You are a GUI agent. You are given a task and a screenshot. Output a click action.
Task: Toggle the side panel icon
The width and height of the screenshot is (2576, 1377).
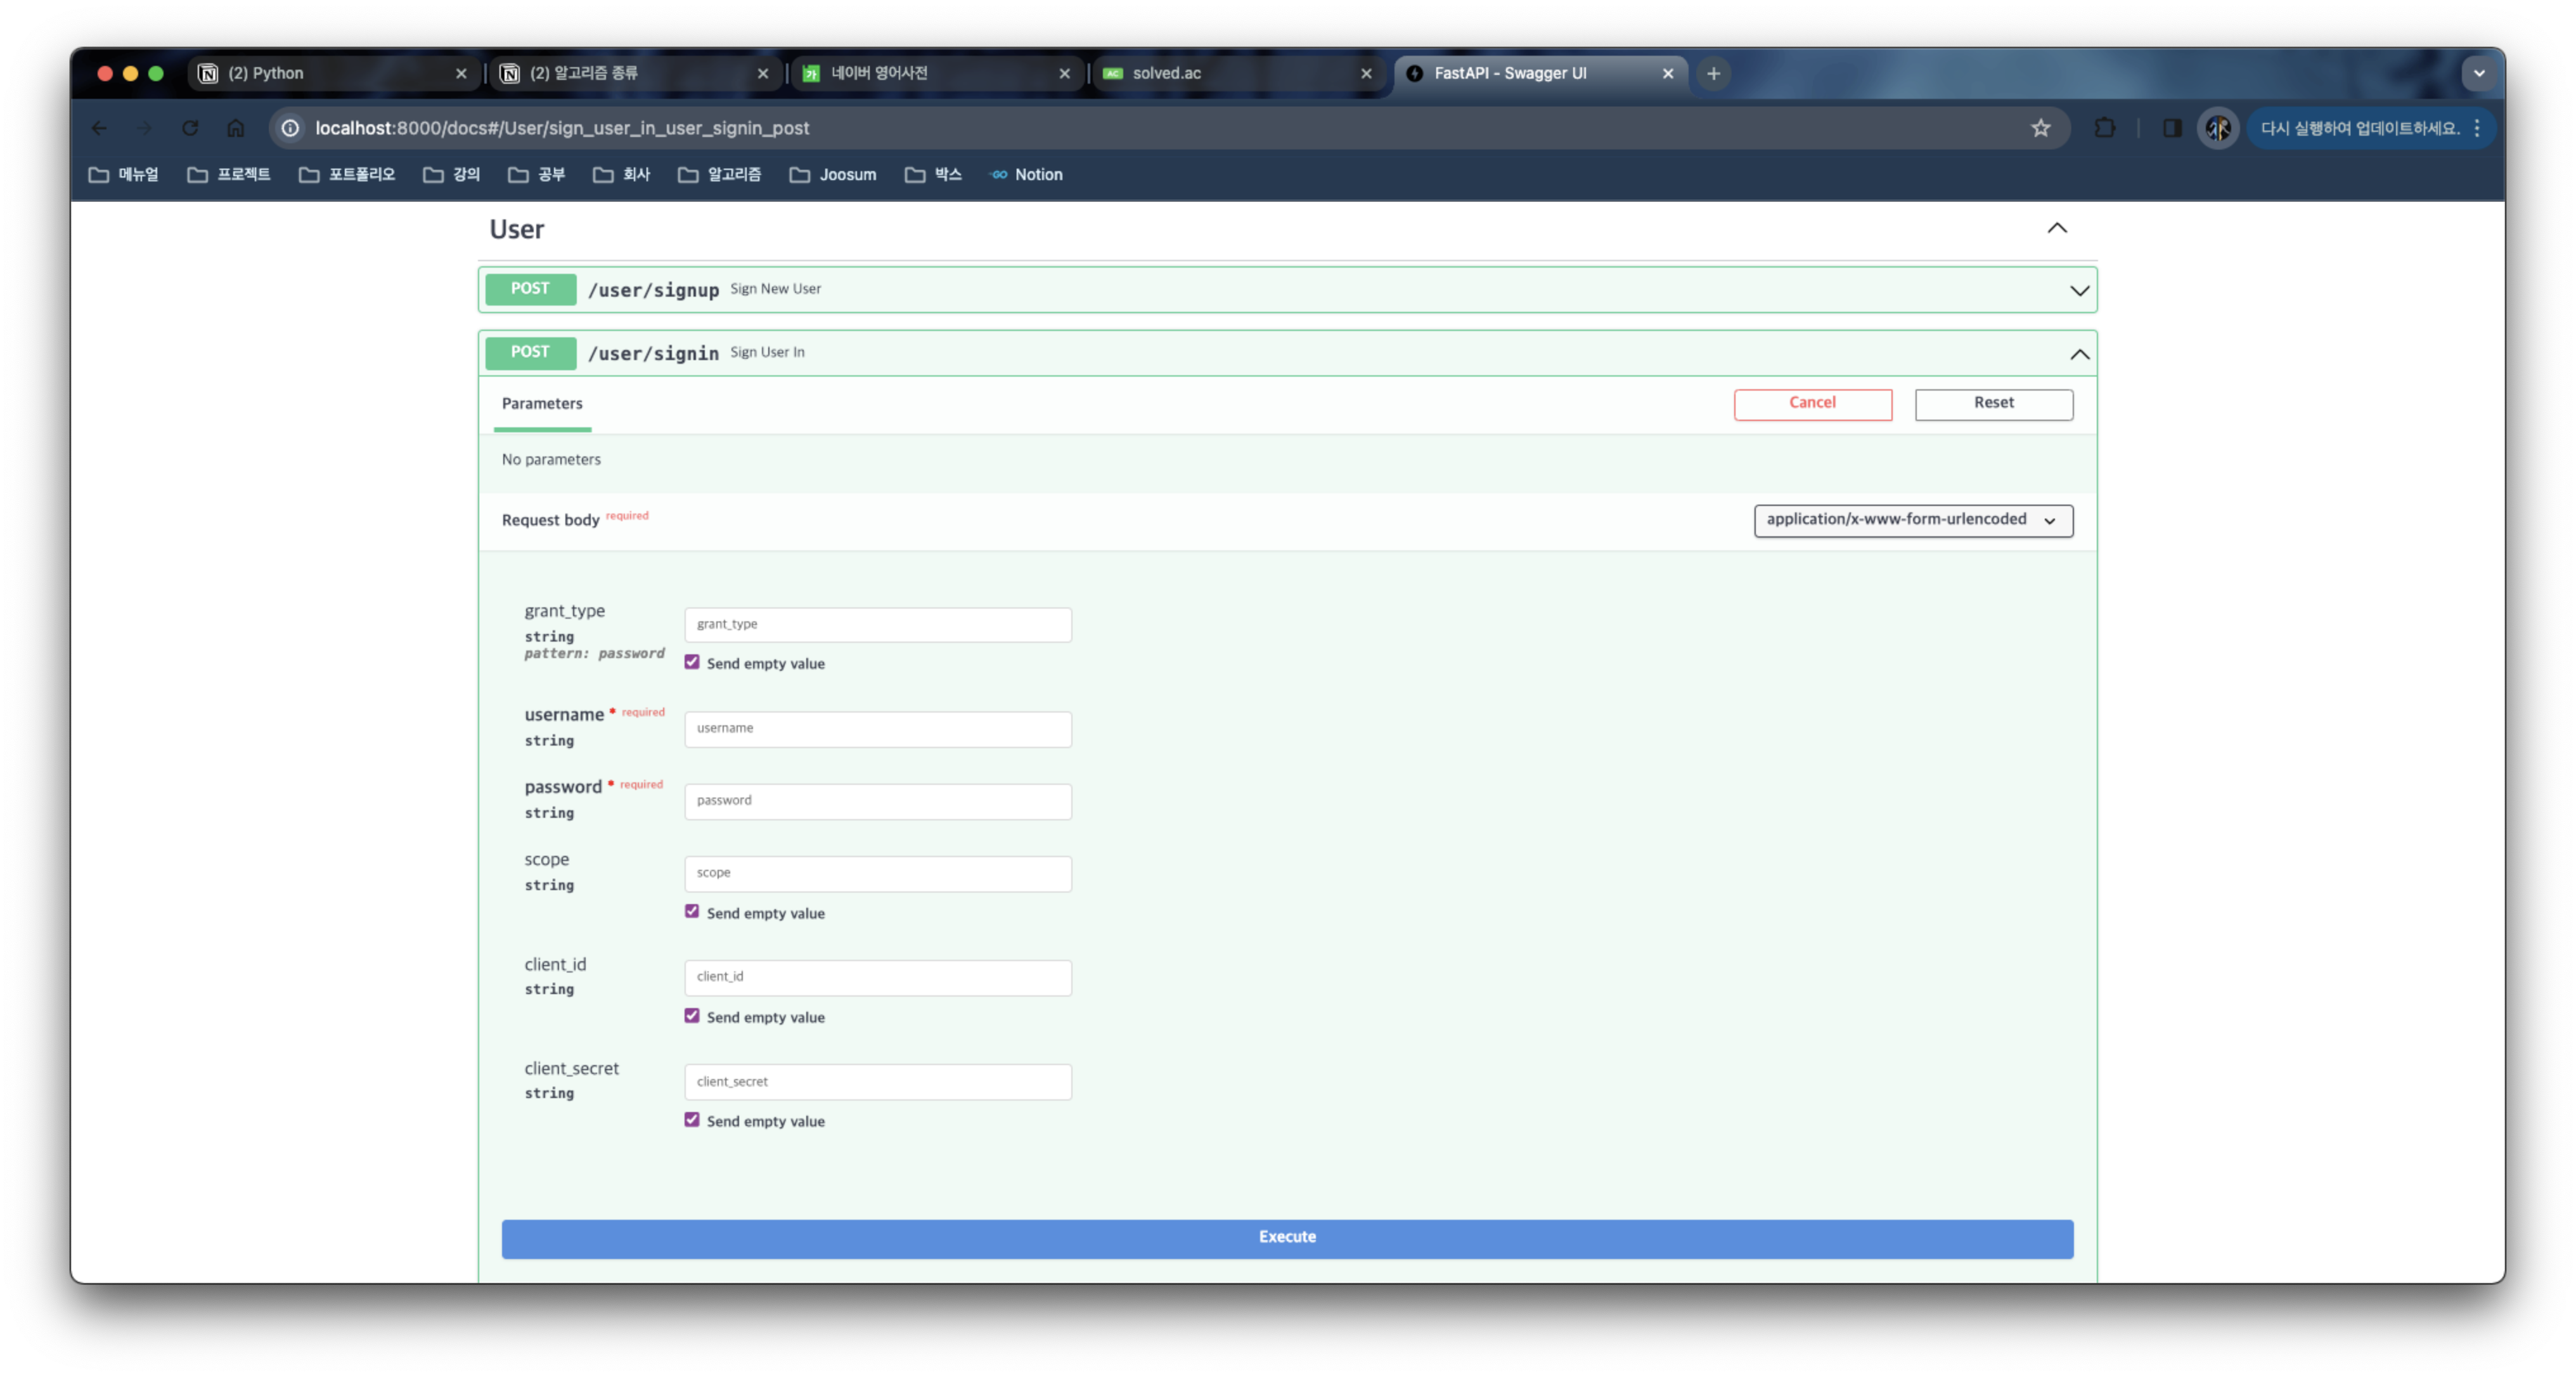(2172, 128)
